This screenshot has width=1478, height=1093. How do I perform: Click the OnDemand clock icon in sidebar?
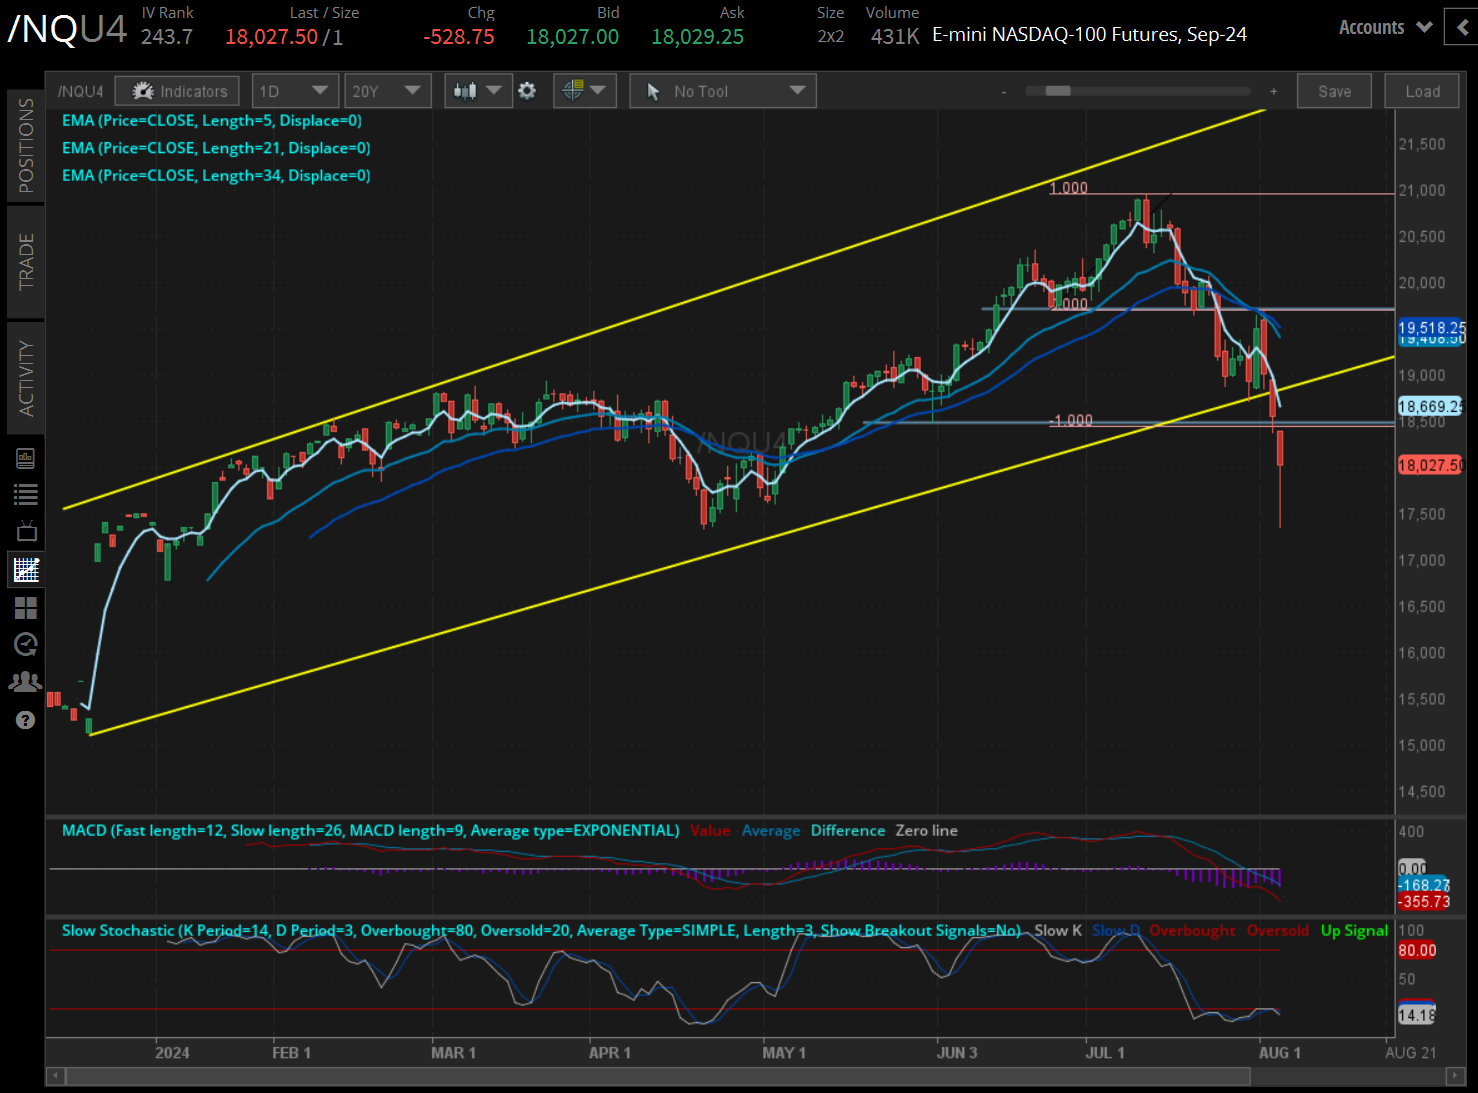[x=25, y=644]
